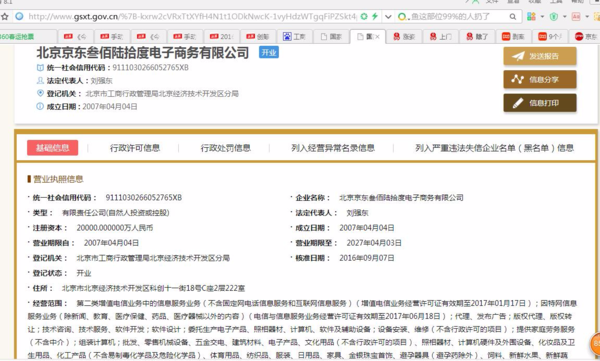Click the 营业执照信息 section heading
600x361 pixels.
tap(58, 179)
